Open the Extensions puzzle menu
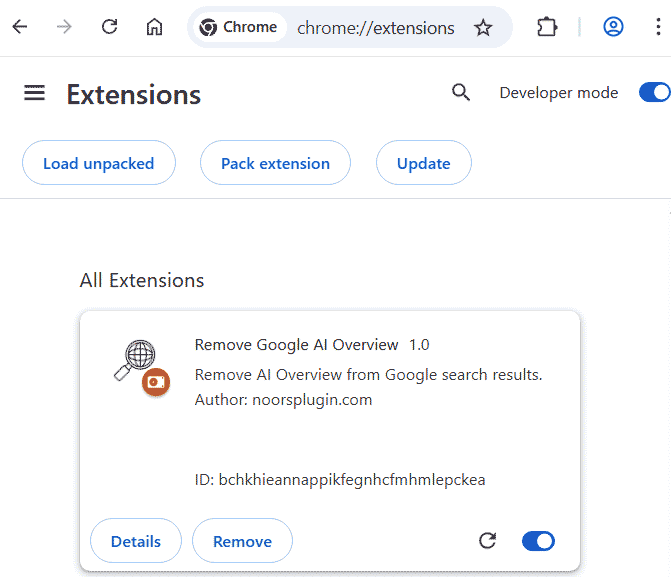Screen dimensions: 671x577 tap(547, 27)
